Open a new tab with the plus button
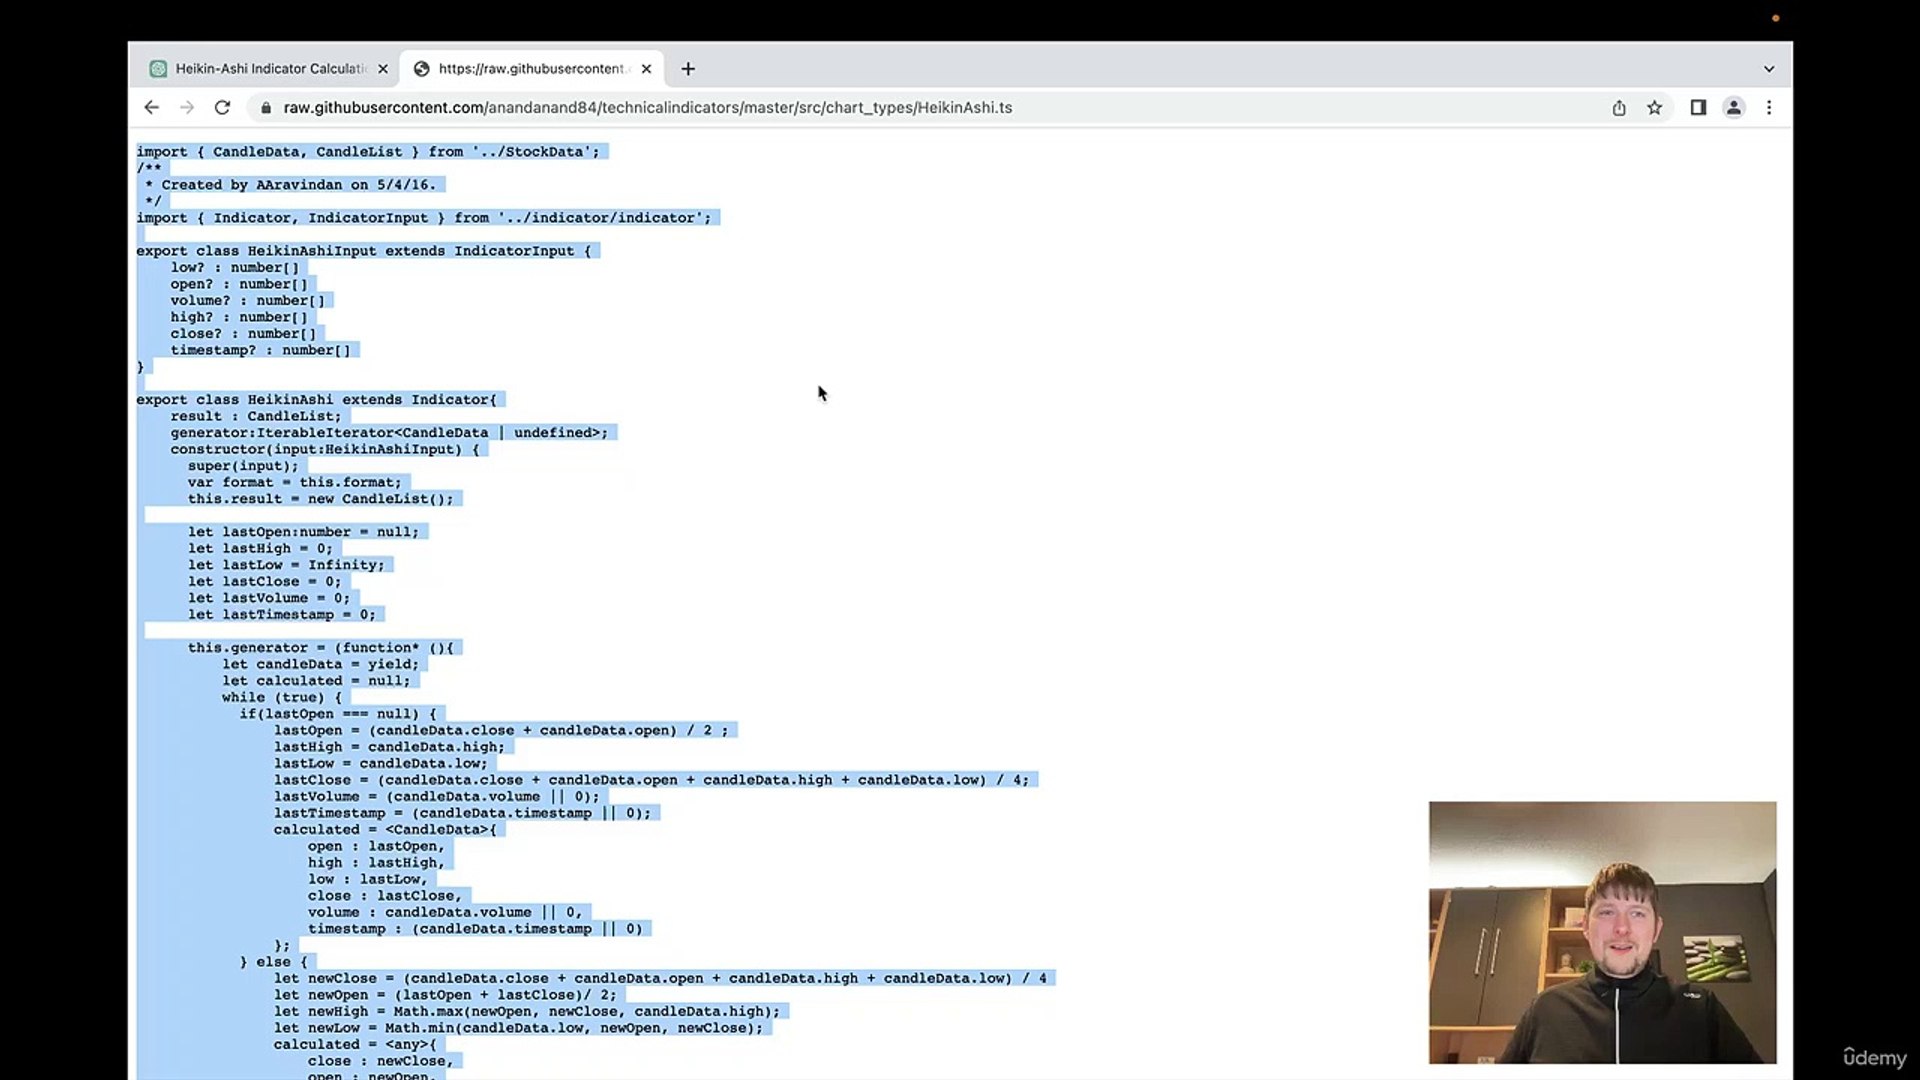This screenshot has height=1080, width=1920. (688, 68)
